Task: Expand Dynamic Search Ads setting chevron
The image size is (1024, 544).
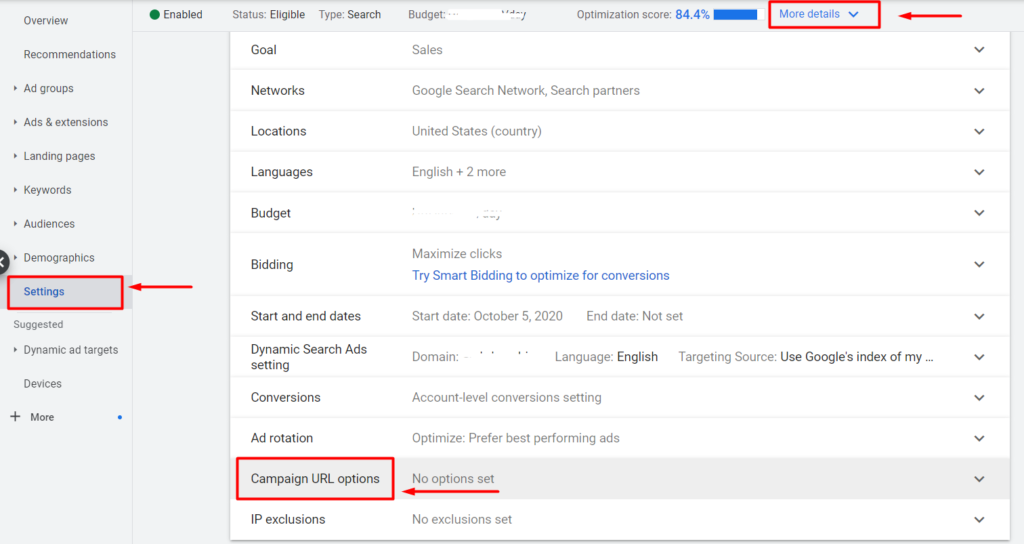Action: (x=979, y=357)
